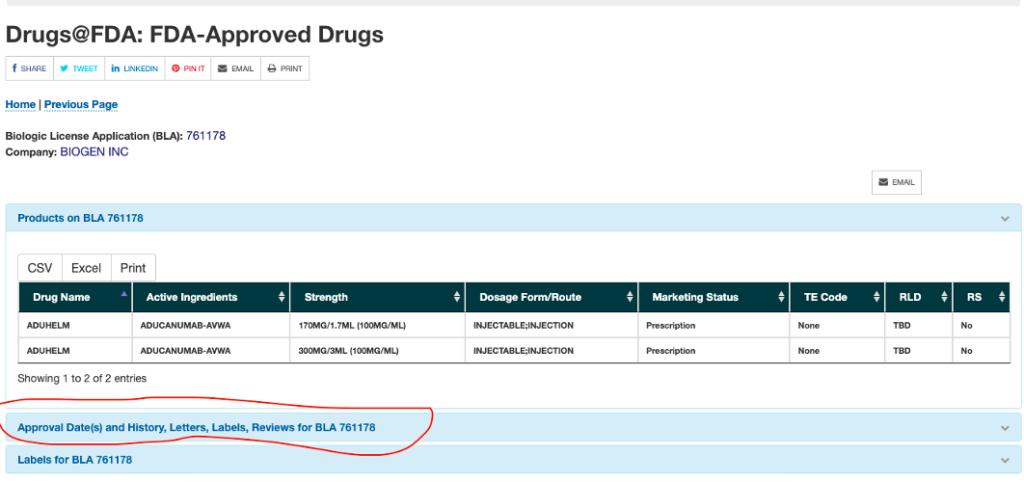Print page from share bar
The height and width of the screenshot is (482, 1024).
coord(285,69)
